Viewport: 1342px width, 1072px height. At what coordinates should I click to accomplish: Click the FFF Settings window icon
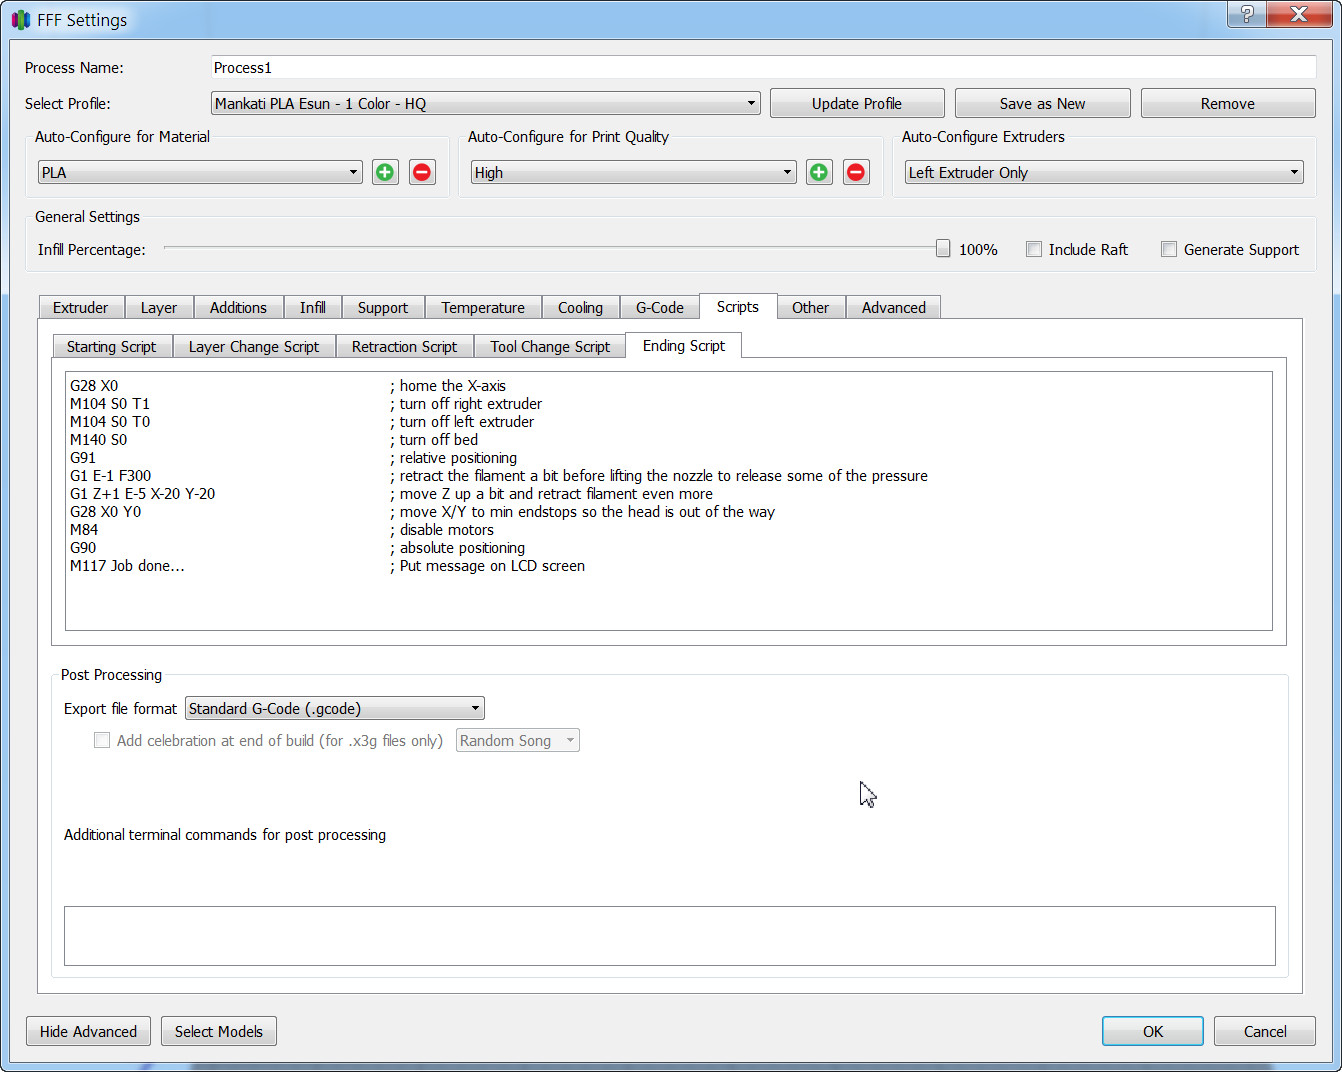click(20, 20)
